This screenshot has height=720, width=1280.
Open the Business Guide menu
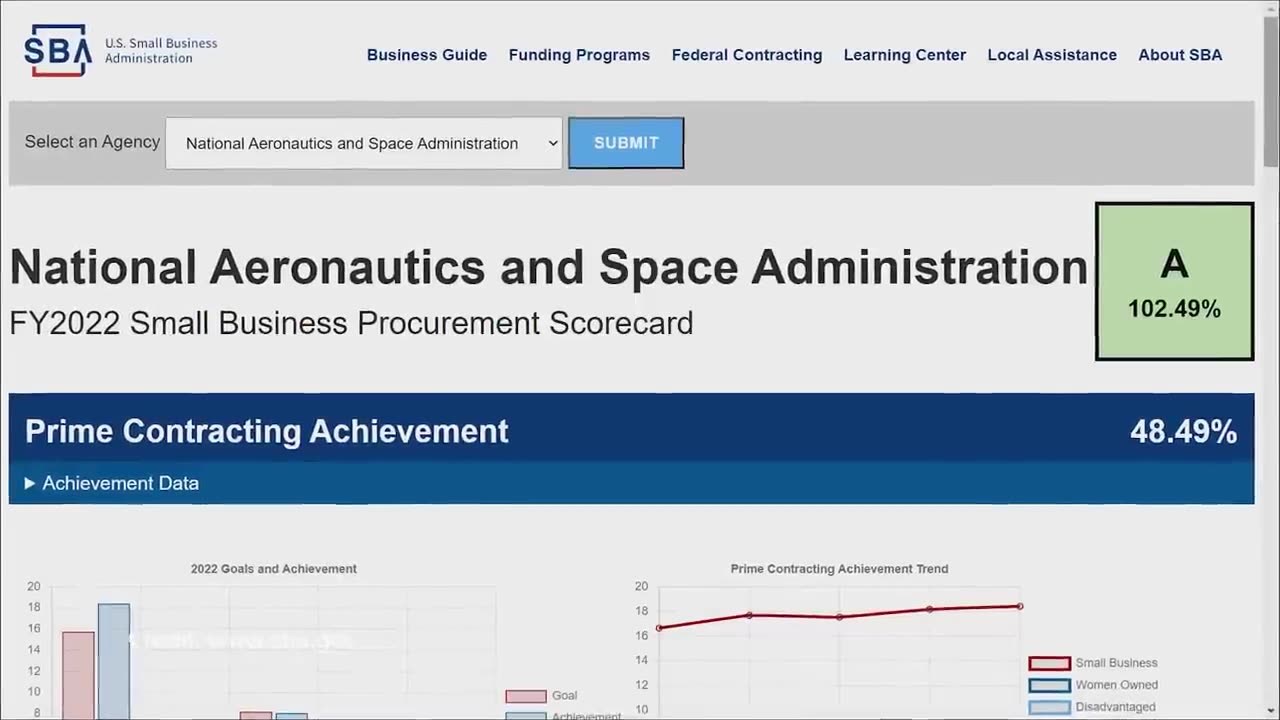[427, 55]
